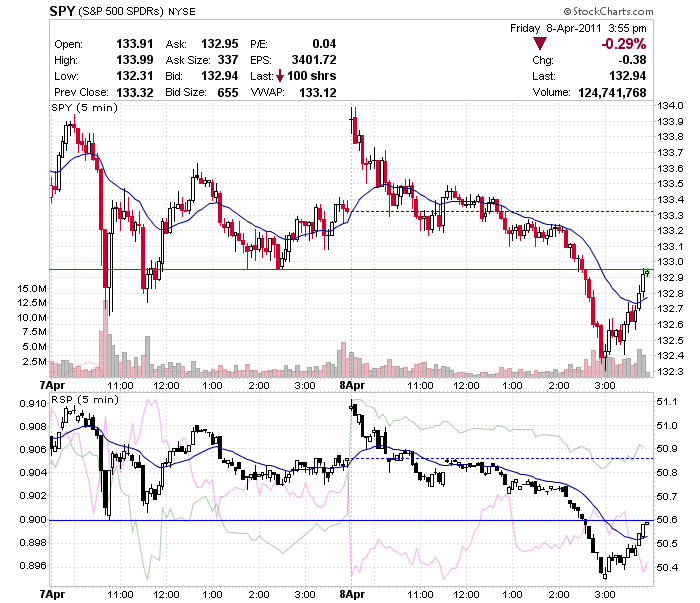Click the Ask Size value 337
700x603 pixels.
coord(228,60)
